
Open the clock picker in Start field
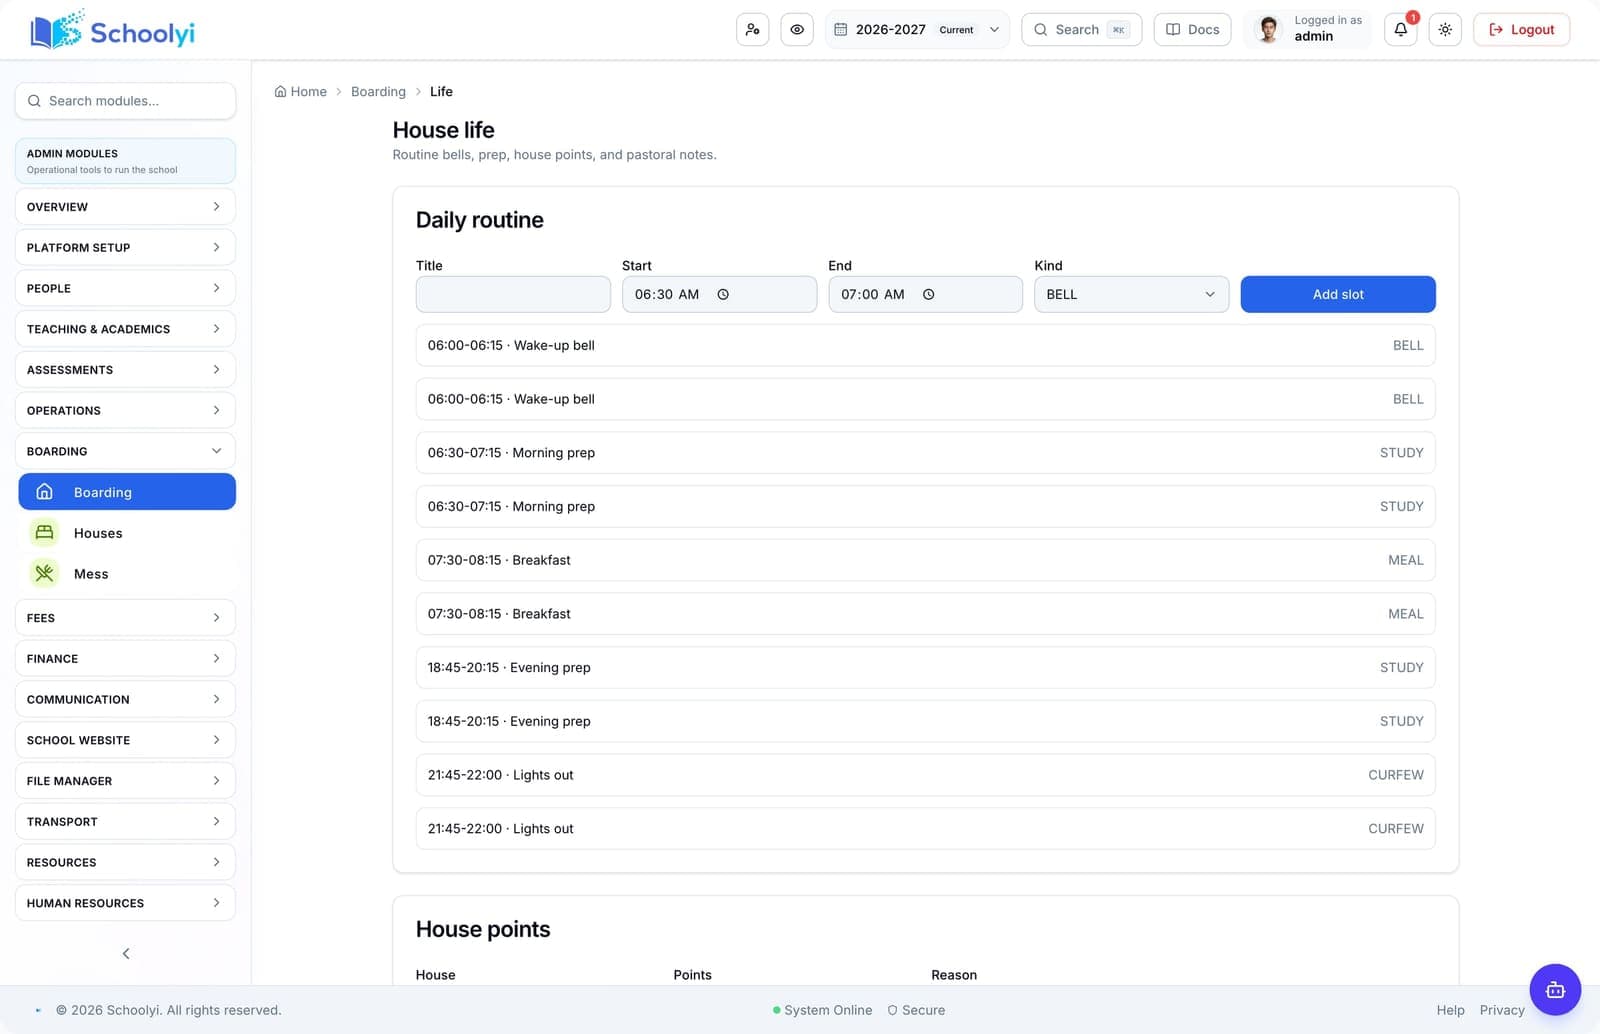click(723, 295)
